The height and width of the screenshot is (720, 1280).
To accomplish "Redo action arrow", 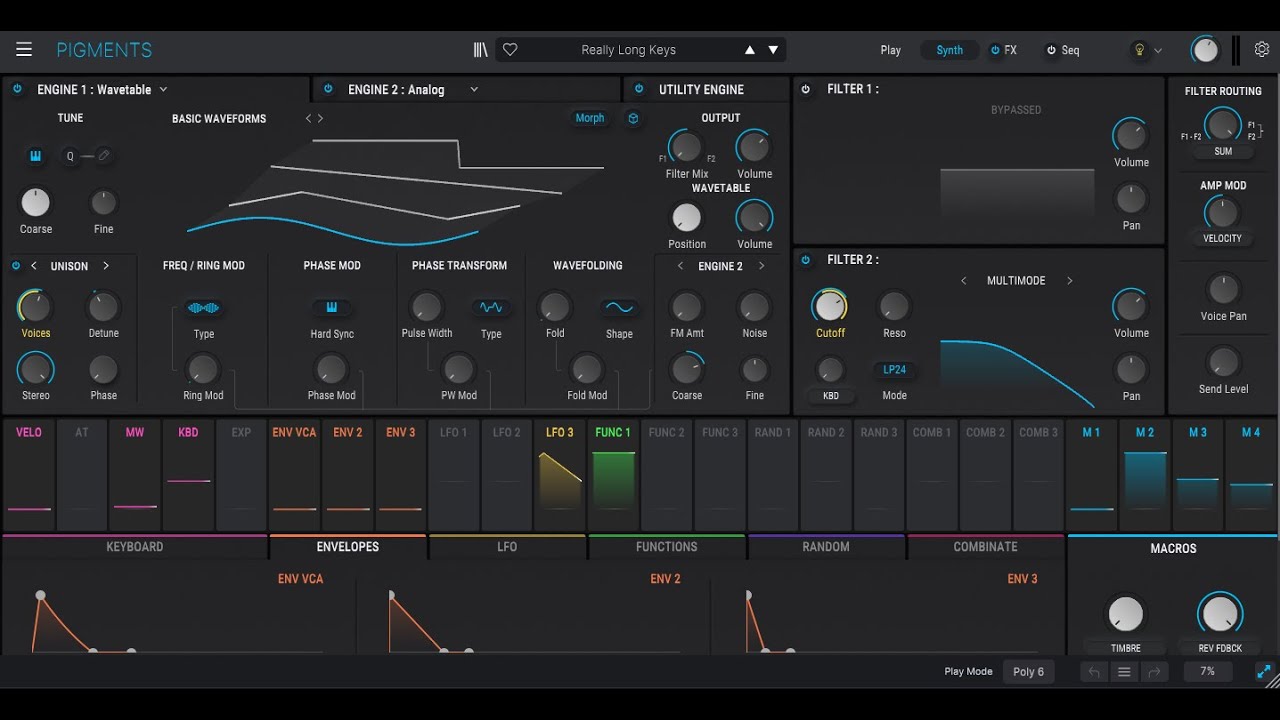I will click(x=1154, y=672).
